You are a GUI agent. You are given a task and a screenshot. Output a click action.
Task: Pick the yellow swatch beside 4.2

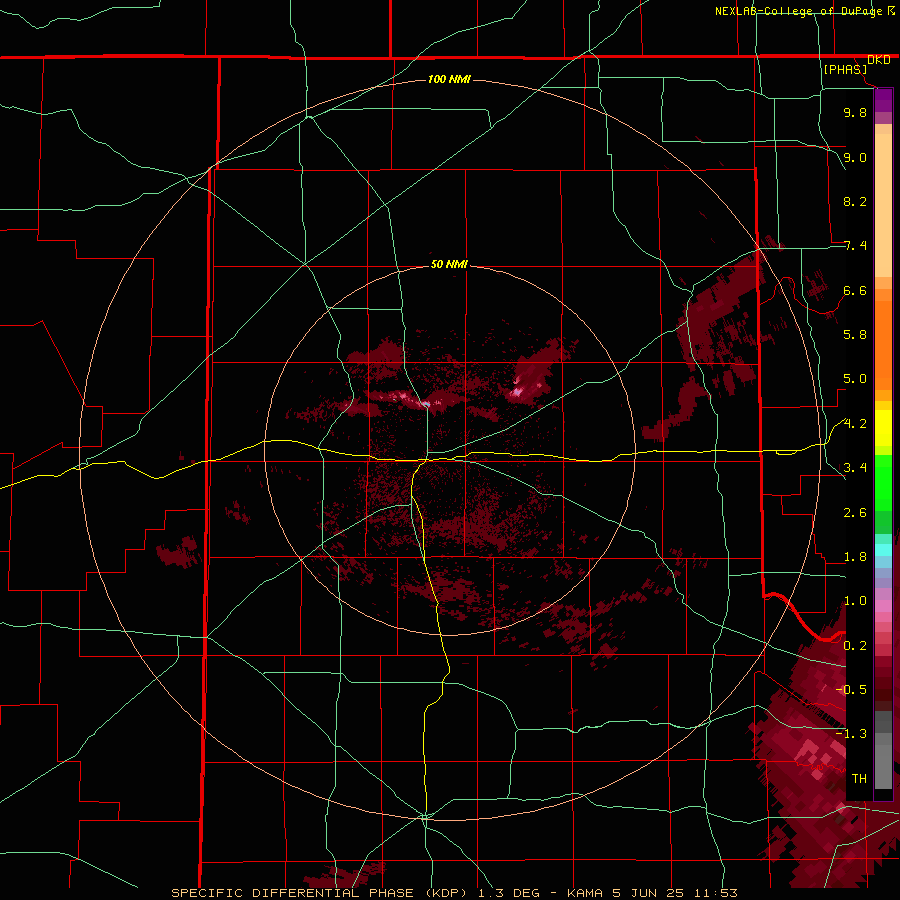pos(883,428)
